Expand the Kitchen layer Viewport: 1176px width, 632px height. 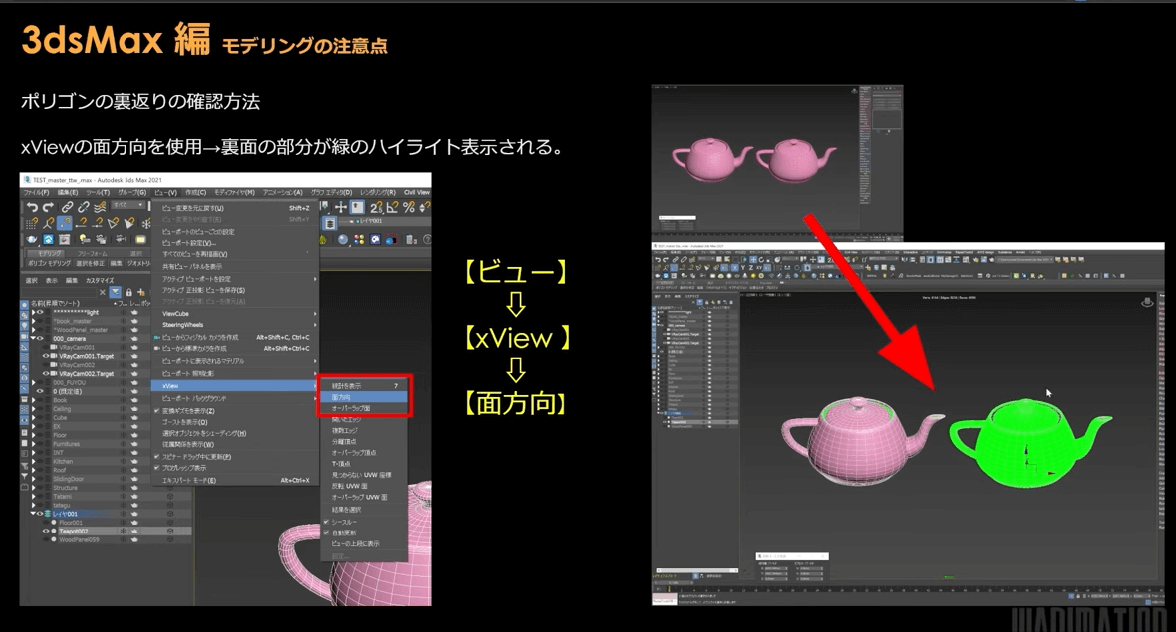33,461
